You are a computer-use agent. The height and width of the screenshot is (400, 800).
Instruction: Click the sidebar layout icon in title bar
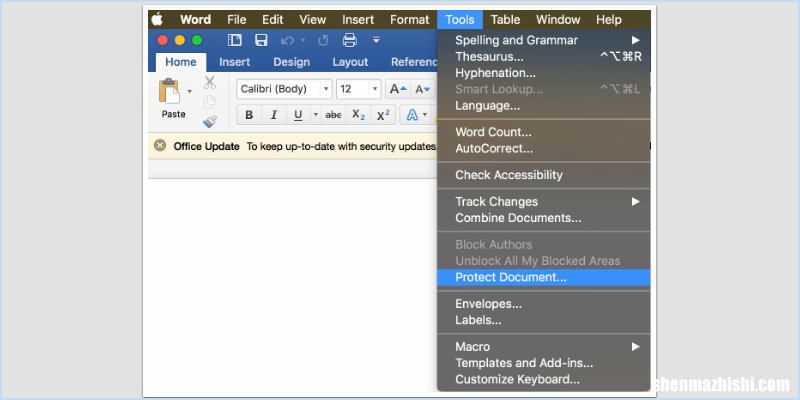tap(234, 40)
